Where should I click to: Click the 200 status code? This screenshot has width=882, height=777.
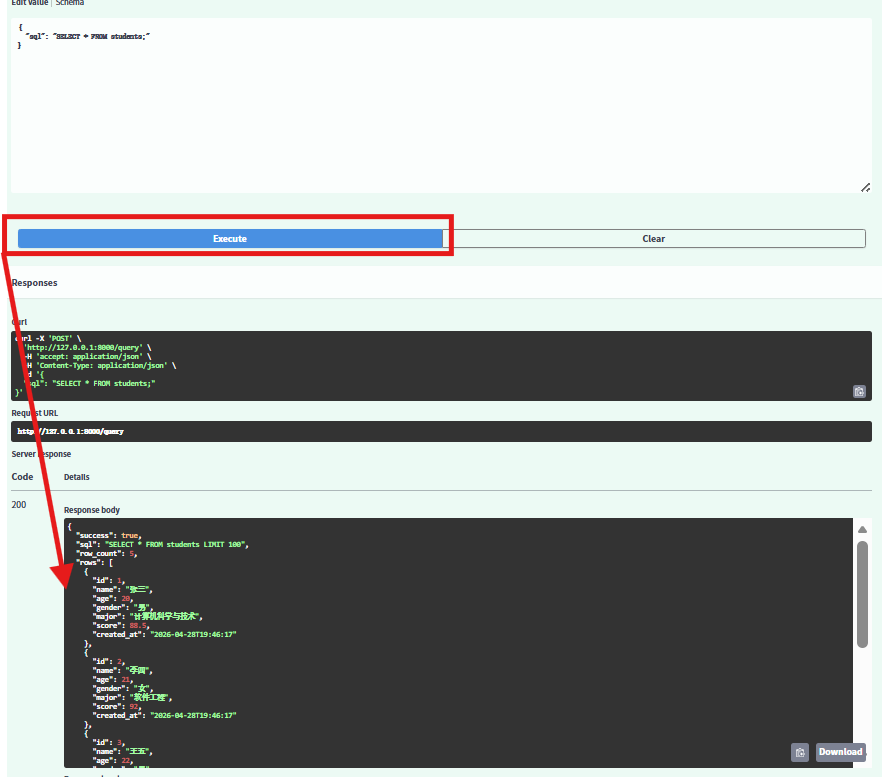[x=19, y=505]
